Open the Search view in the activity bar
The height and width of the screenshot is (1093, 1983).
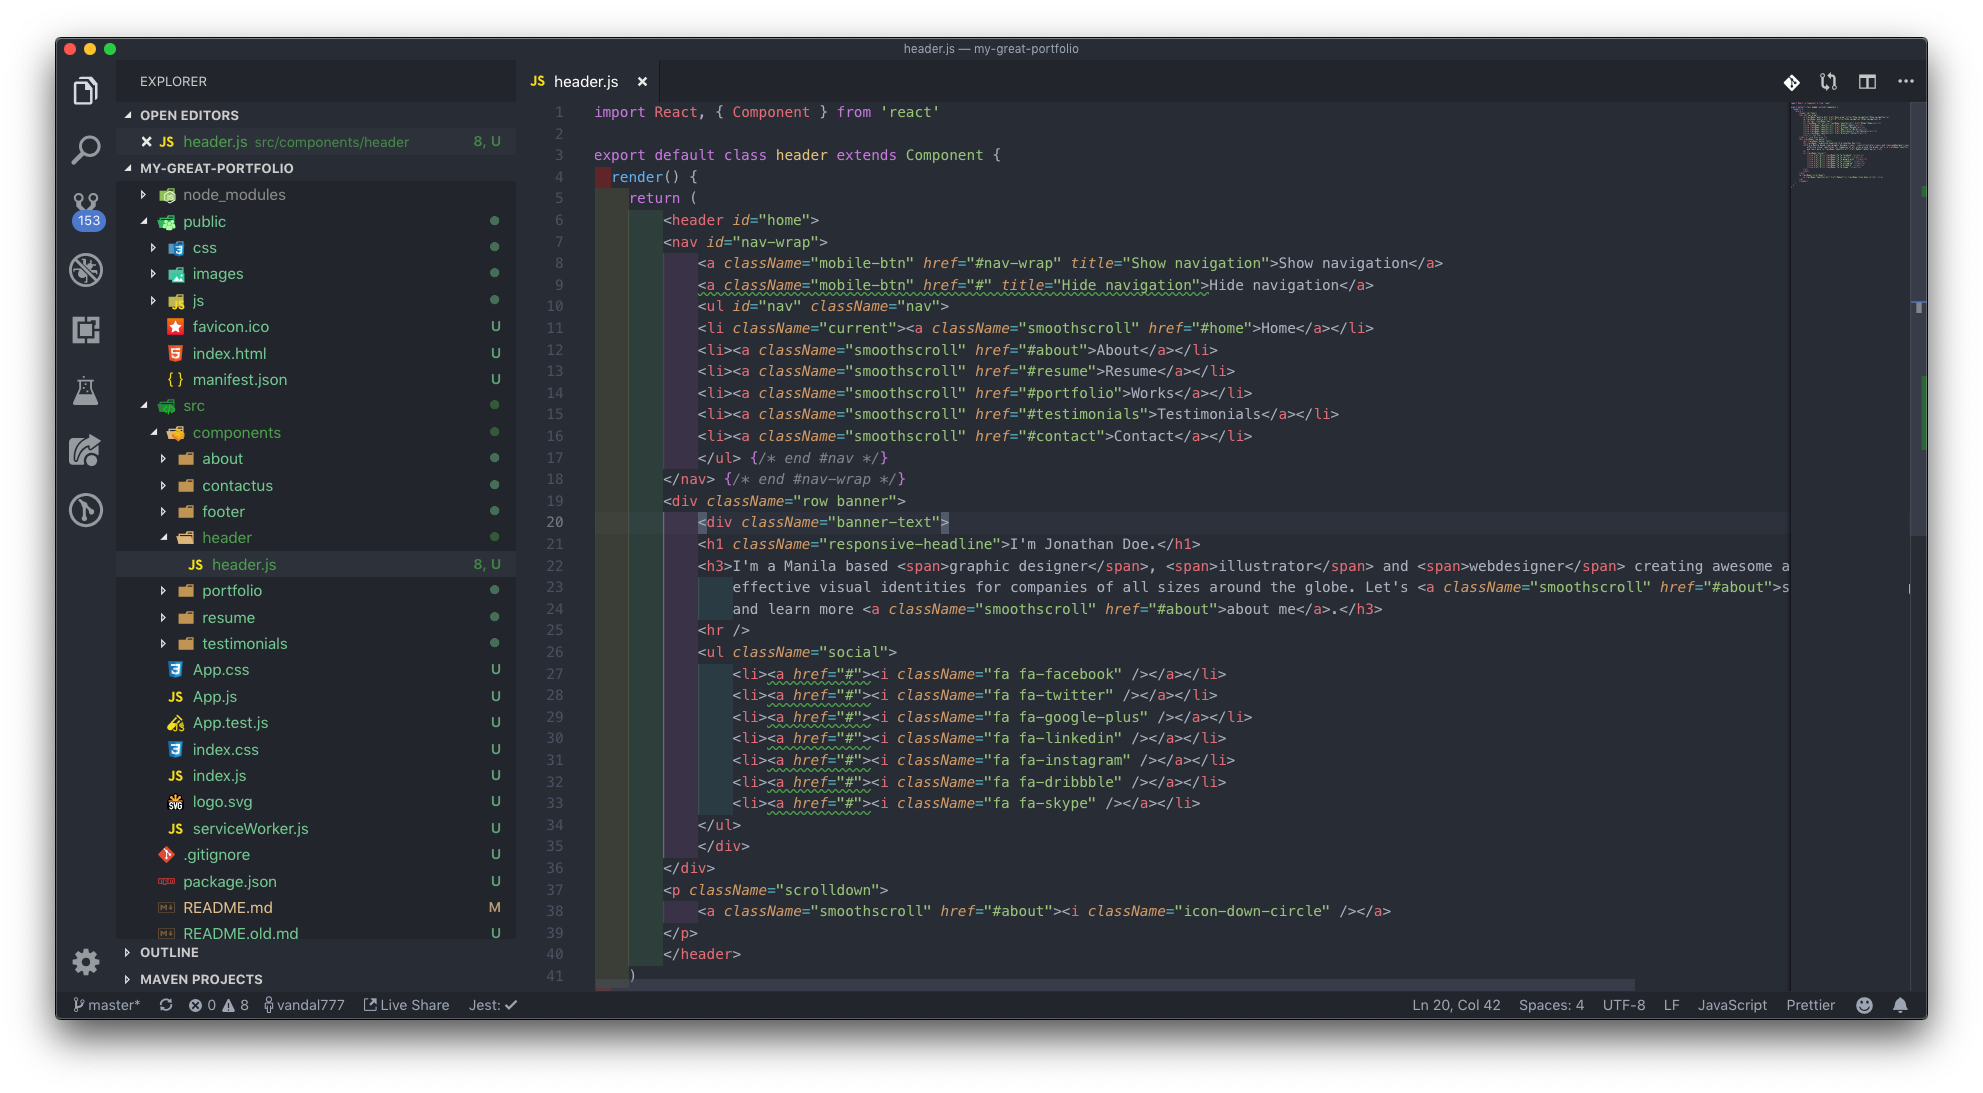point(86,150)
